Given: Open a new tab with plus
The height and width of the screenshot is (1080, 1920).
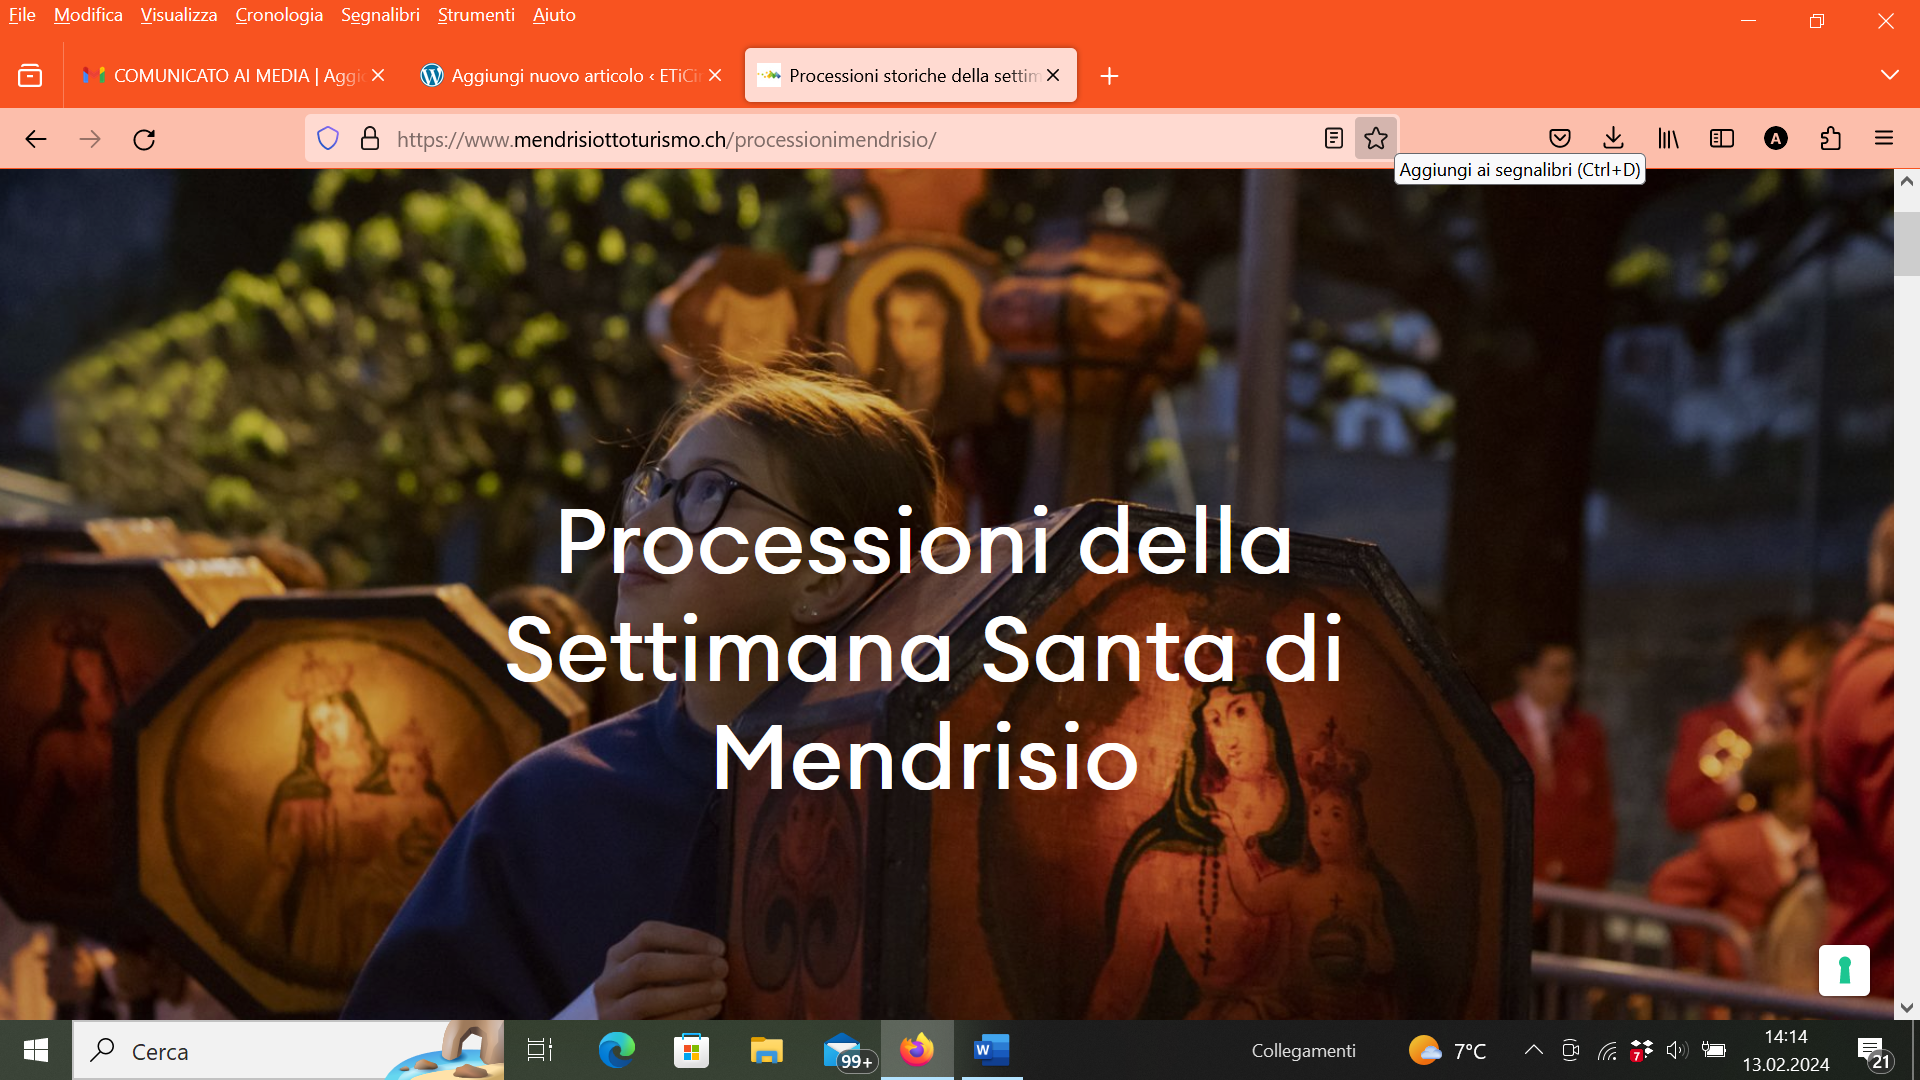Looking at the screenshot, I should [1109, 76].
